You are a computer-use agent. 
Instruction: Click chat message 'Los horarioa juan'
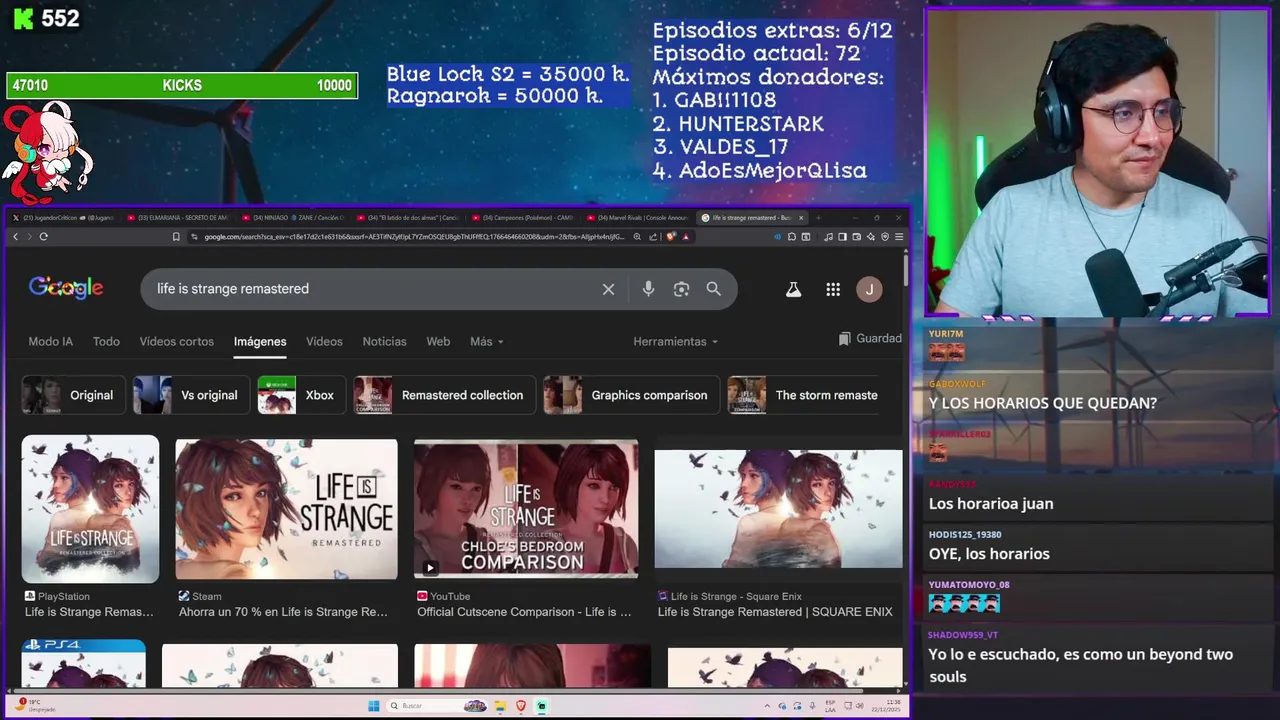pos(991,504)
